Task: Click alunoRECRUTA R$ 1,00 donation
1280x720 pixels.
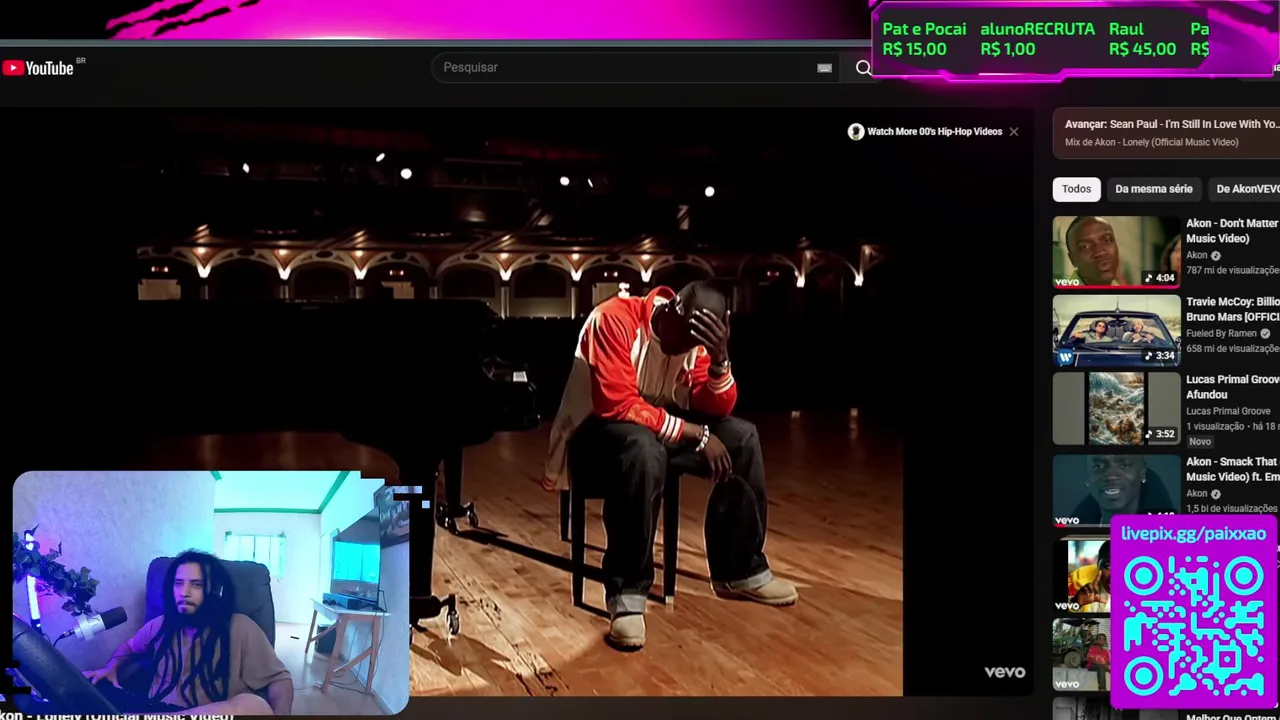Action: (x=1037, y=39)
